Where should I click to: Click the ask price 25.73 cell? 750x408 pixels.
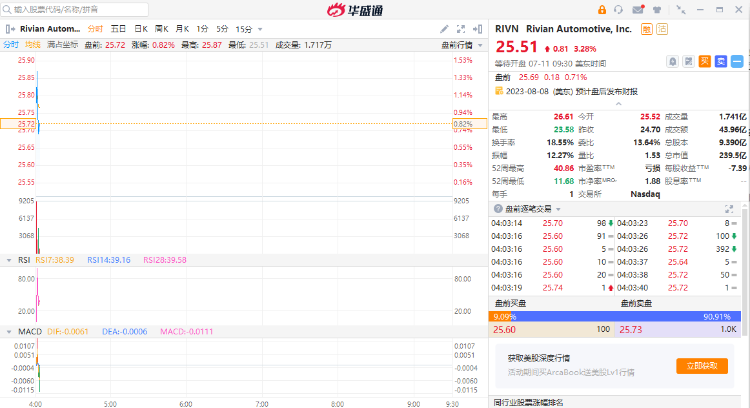pos(677,330)
